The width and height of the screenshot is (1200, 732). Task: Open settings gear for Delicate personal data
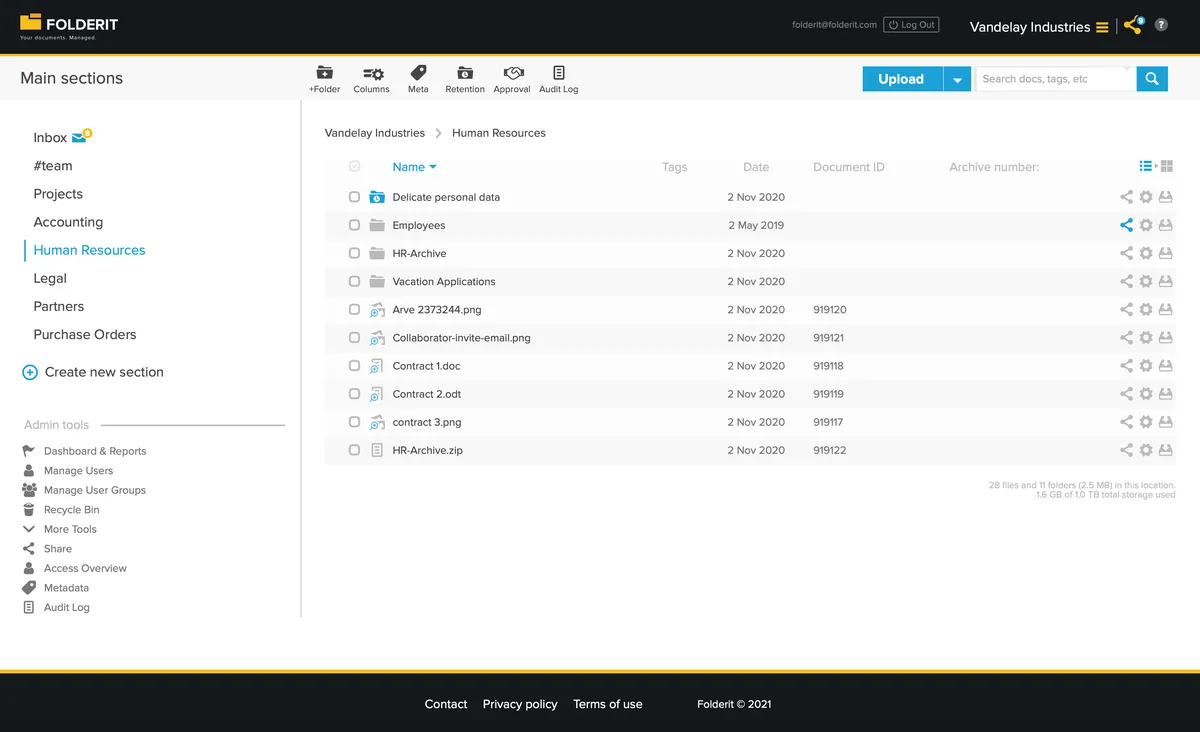pos(1146,197)
